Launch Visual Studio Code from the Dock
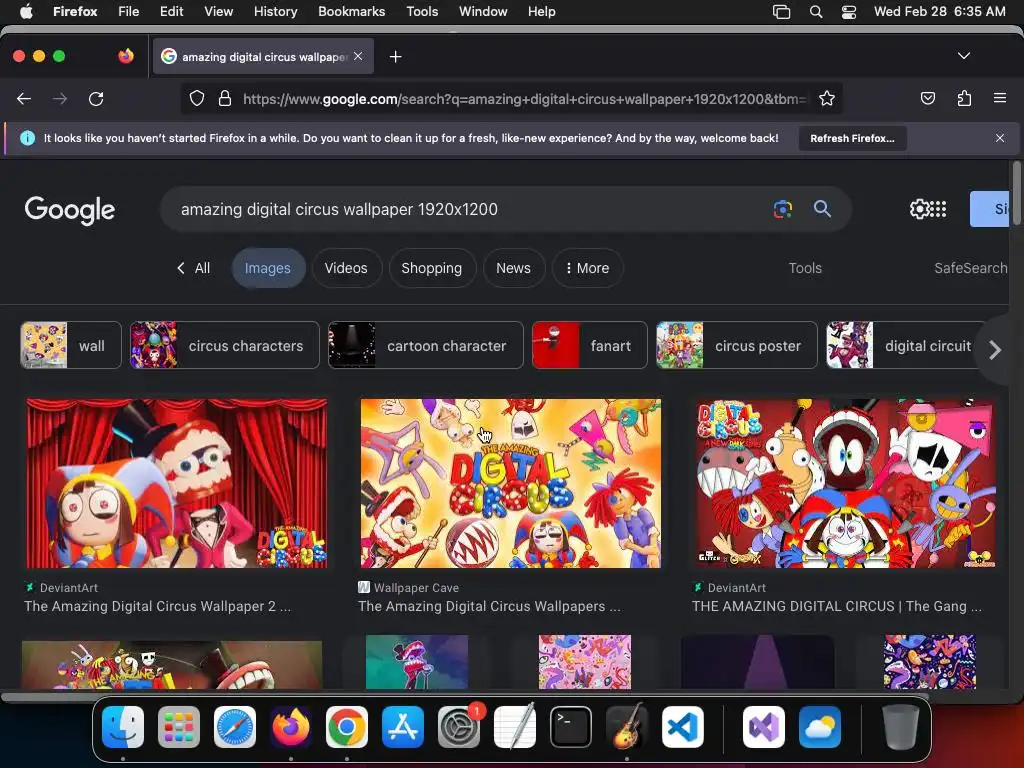 (682, 727)
